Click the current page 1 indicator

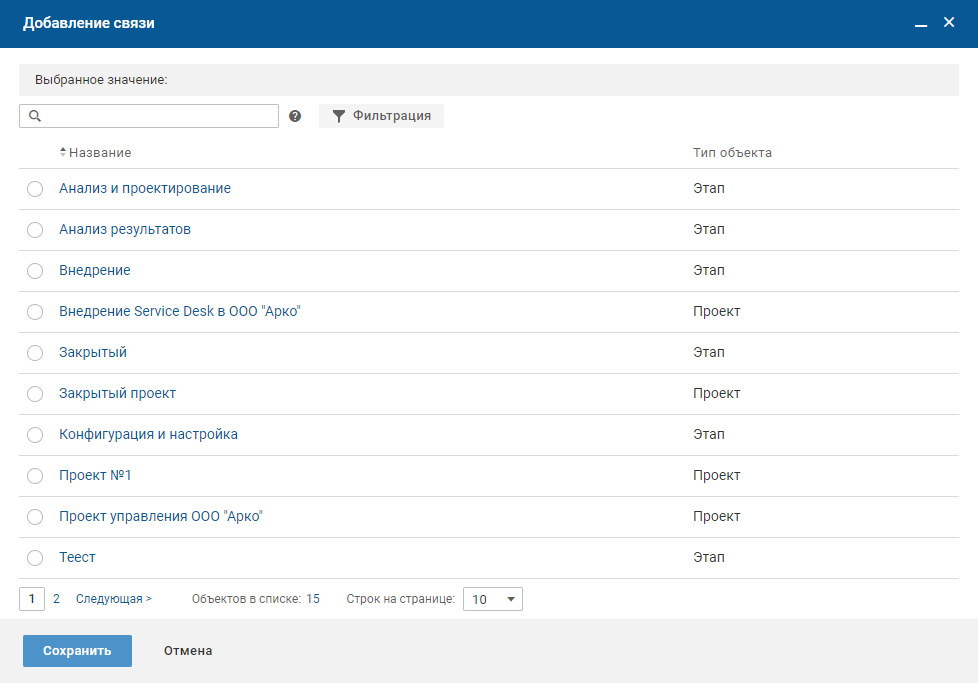[x=32, y=599]
